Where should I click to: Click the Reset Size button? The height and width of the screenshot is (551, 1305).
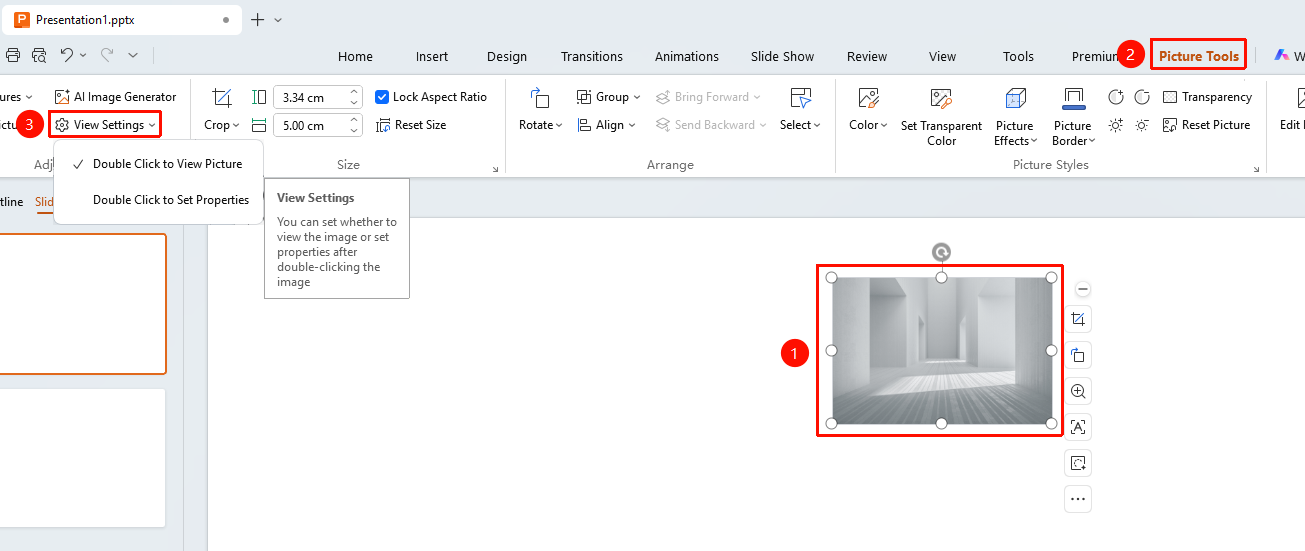pyautogui.click(x=411, y=125)
